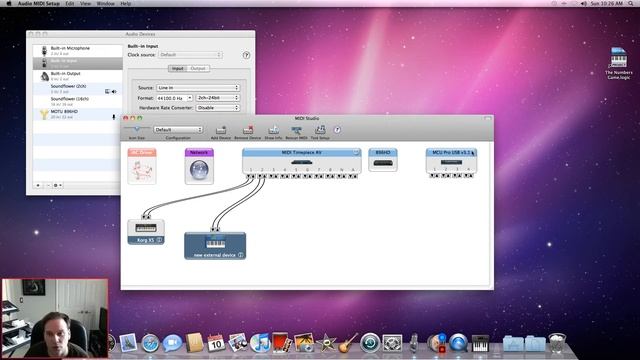Open Time Machine from the Dock
This screenshot has height=360, width=640.
370,343
